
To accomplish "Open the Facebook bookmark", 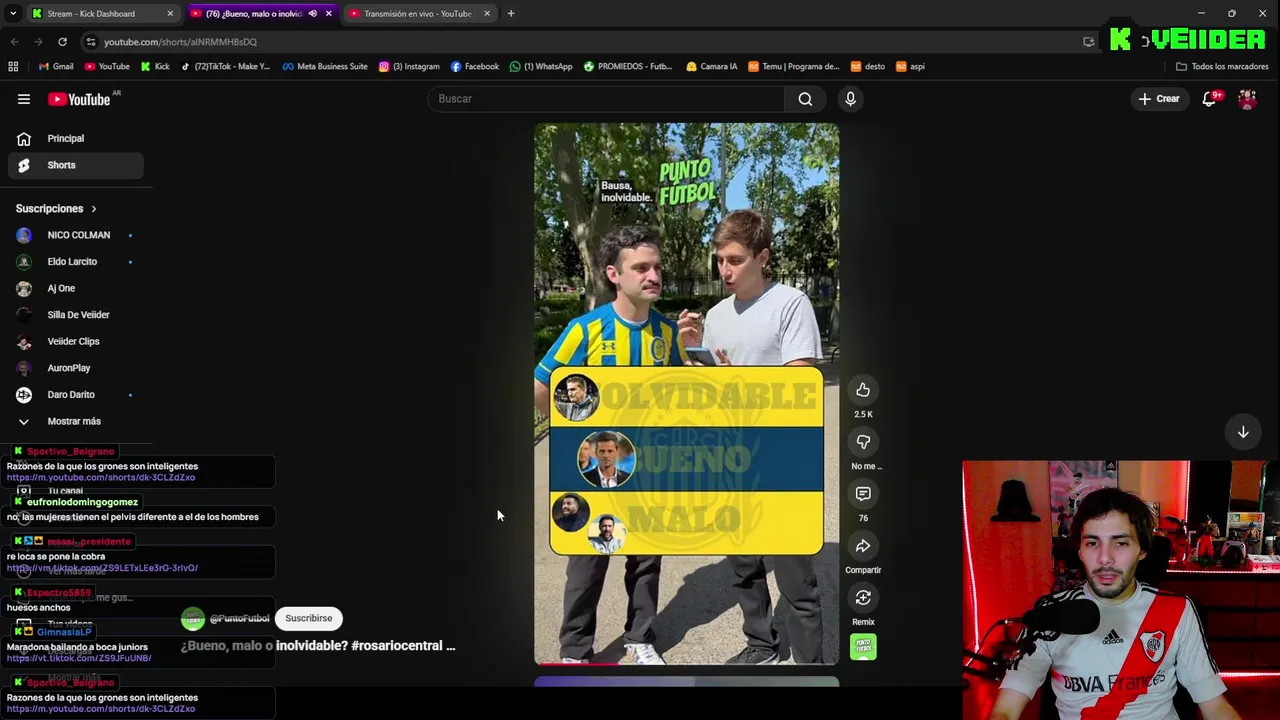I will click(x=475, y=67).
